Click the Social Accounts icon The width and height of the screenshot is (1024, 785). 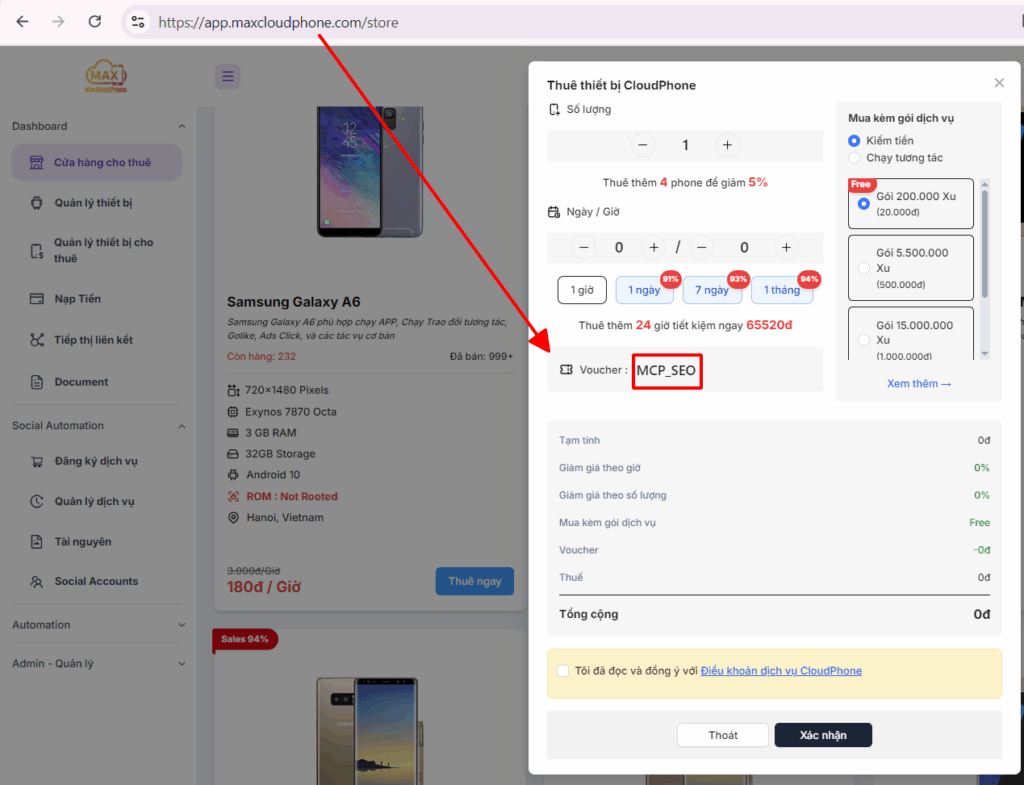pos(37,581)
